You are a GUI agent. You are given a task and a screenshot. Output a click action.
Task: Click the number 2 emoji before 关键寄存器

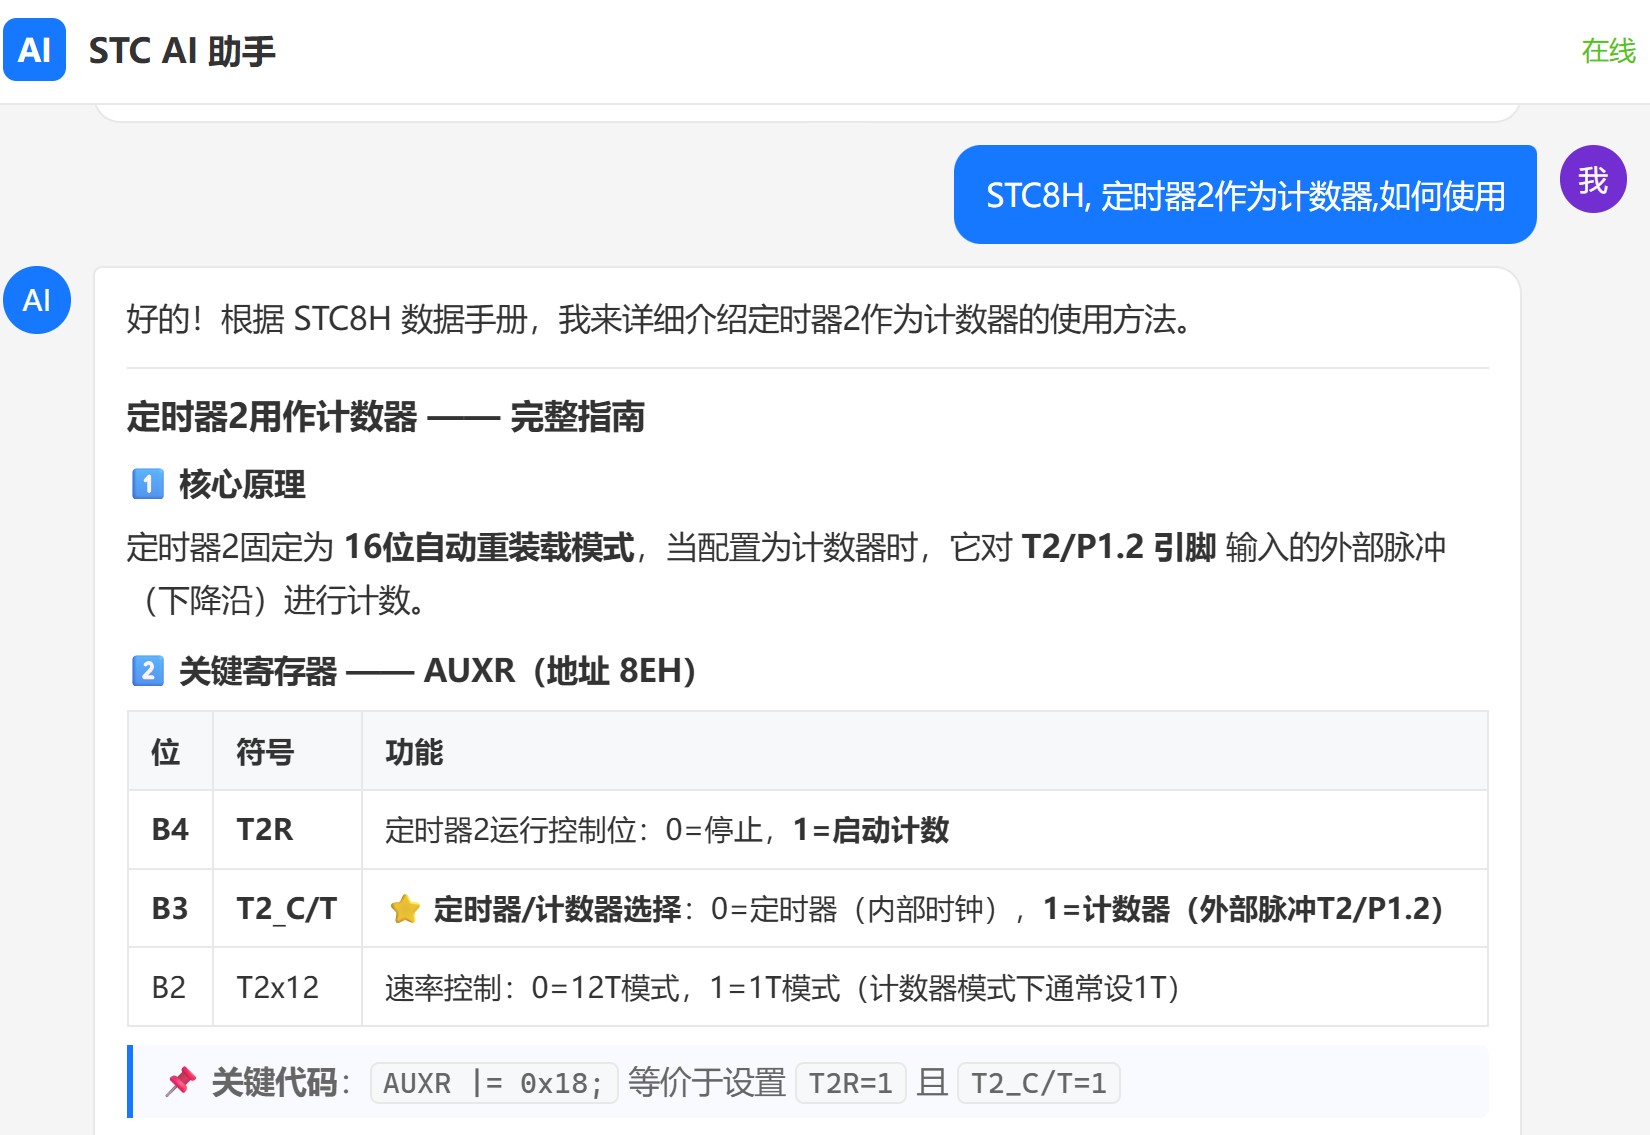click(148, 670)
